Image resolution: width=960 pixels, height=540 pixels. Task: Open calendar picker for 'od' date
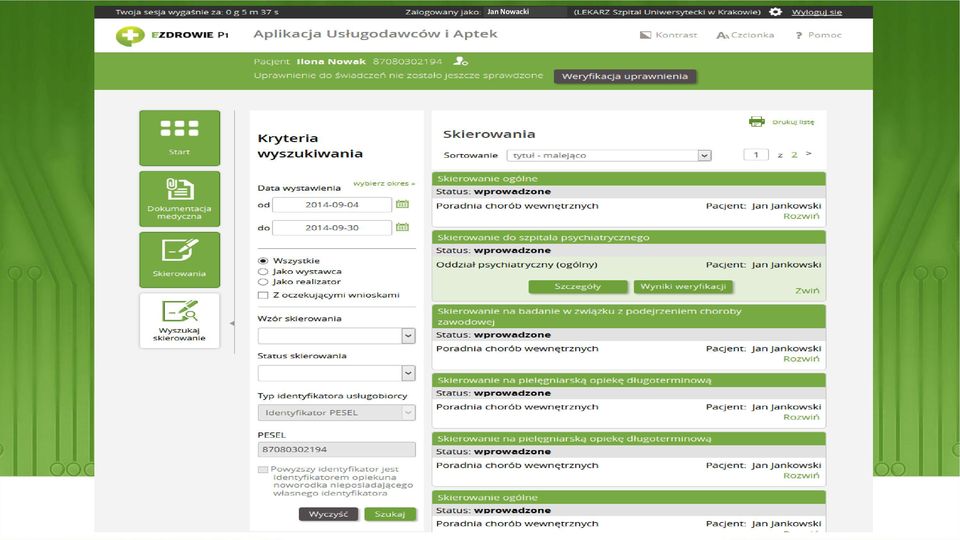pos(402,204)
